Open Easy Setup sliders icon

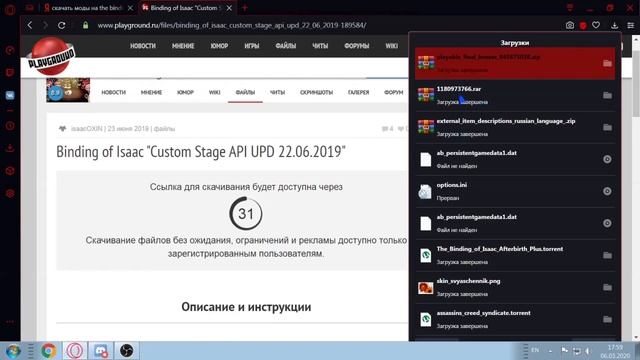click(x=631, y=25)
